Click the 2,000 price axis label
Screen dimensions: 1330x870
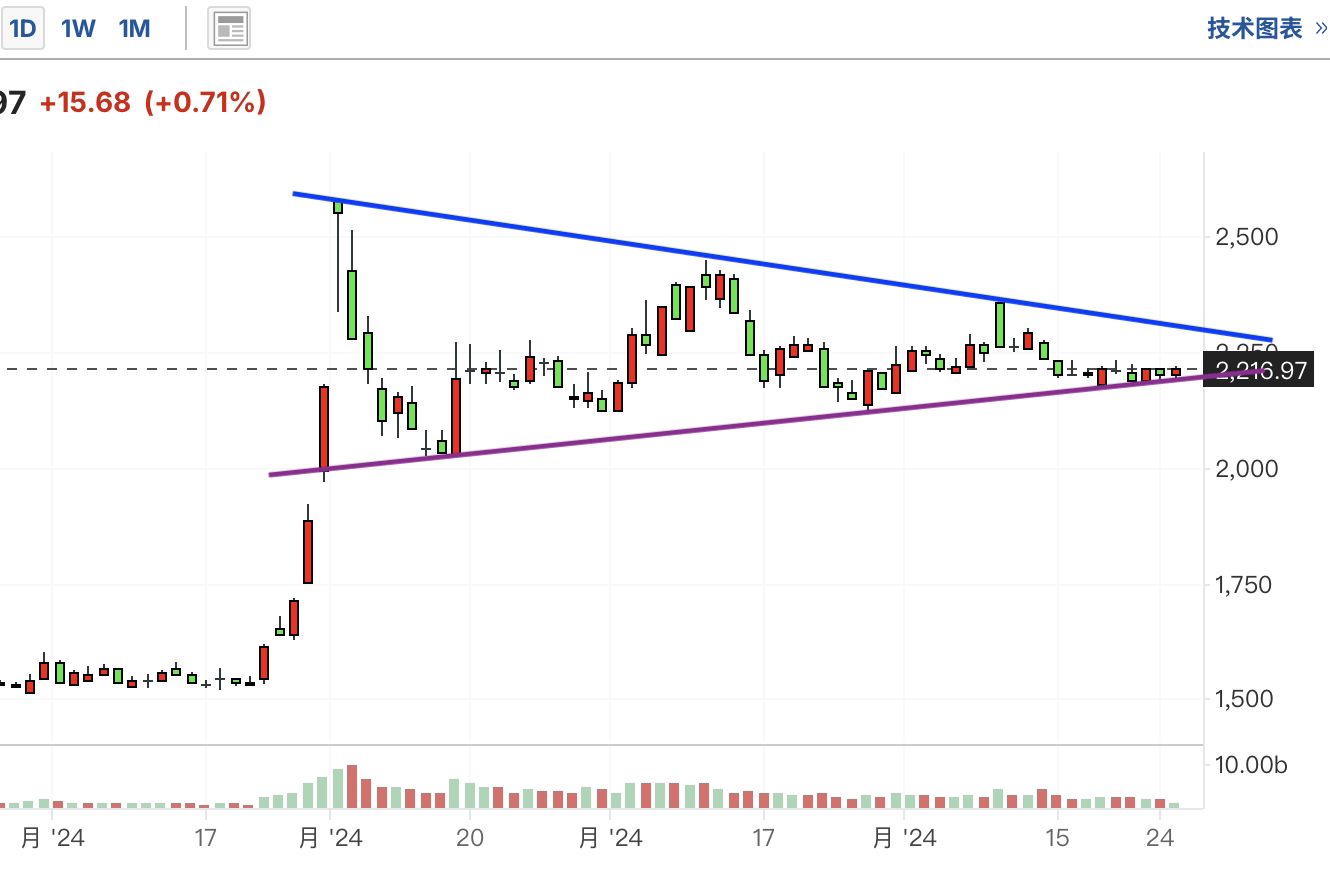(1246, 469)
